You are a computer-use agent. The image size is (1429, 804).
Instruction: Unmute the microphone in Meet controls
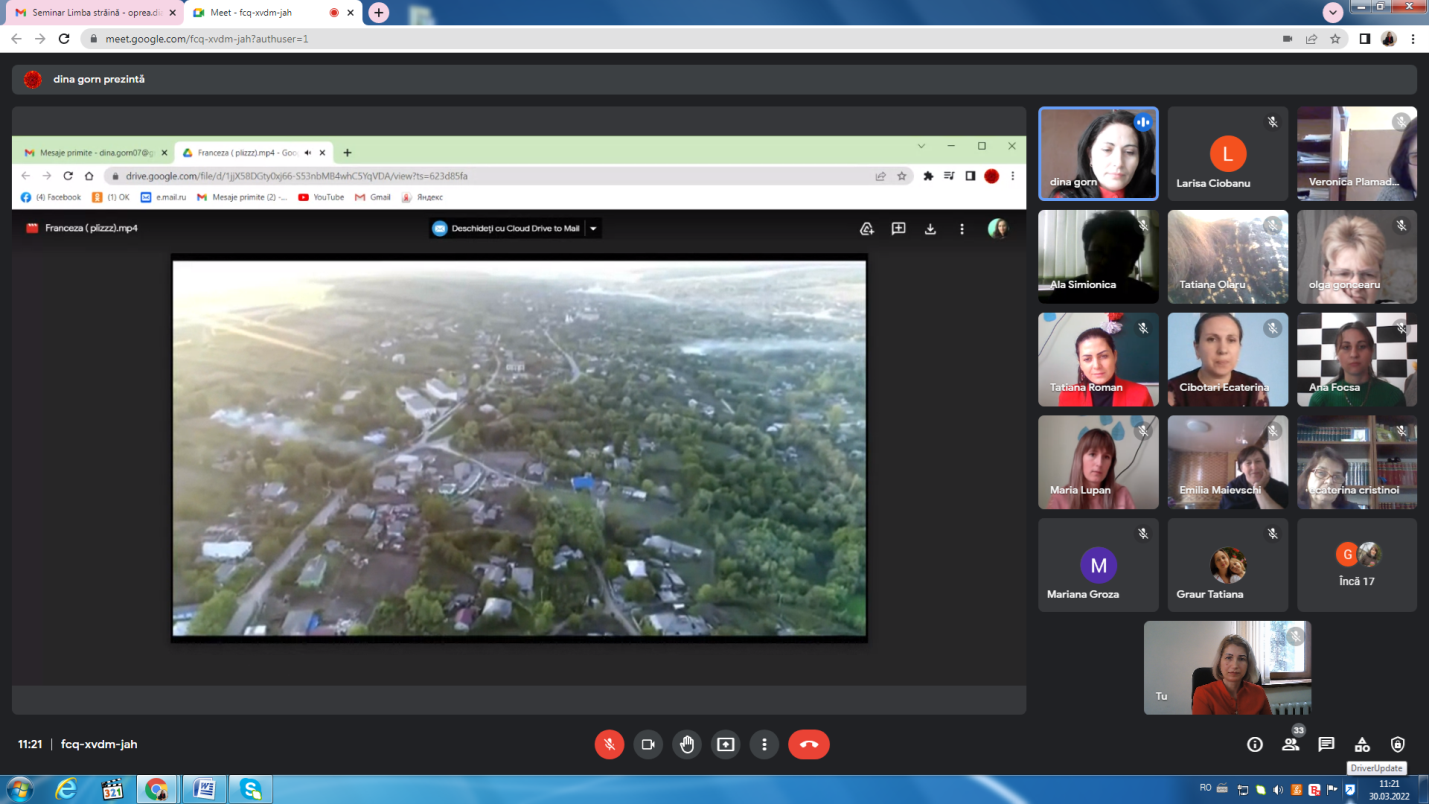[x=609, y=744]
